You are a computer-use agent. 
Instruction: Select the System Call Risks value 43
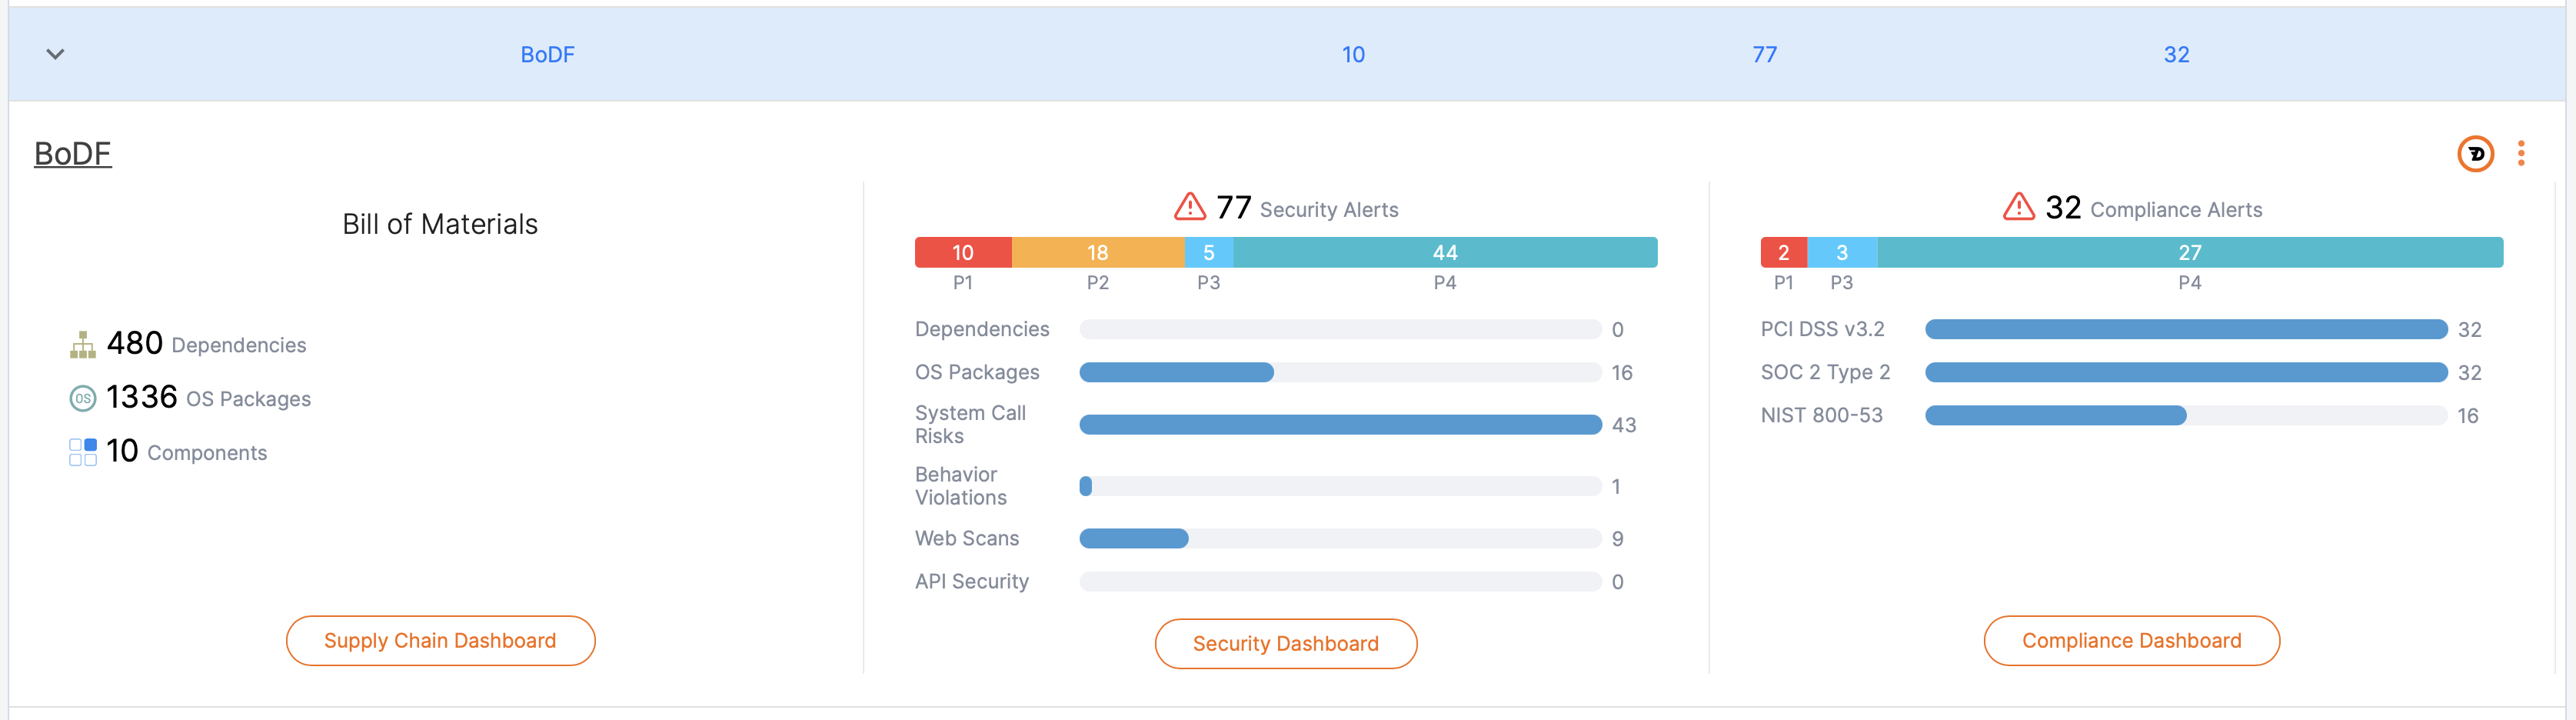(1624, 425)
